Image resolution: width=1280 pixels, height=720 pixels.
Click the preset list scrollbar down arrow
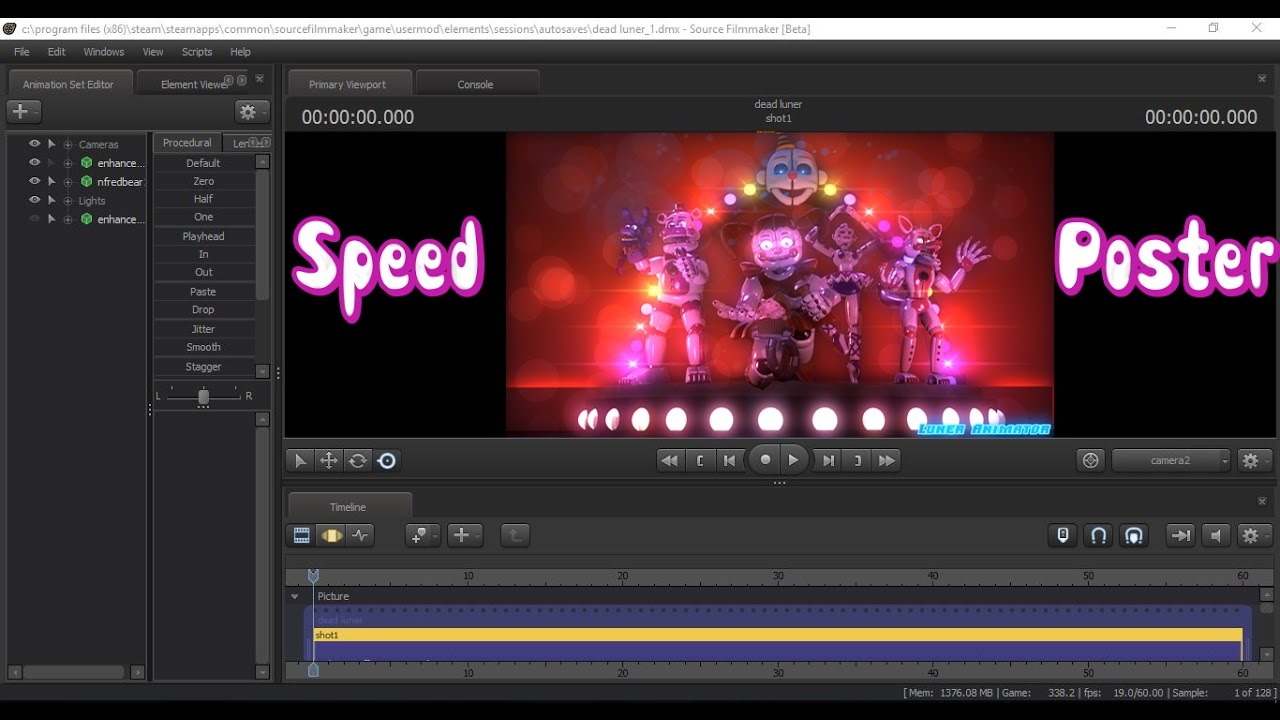[263, 371]
